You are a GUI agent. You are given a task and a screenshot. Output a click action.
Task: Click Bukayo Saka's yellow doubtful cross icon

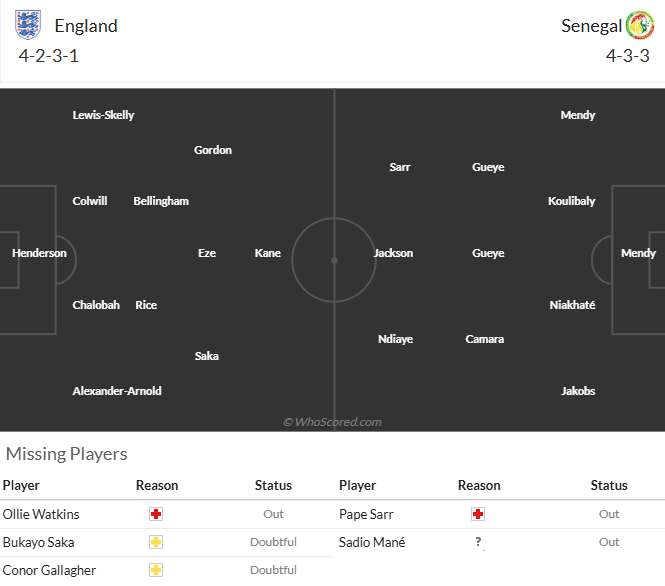pyautogui.click(x=156, y=542)
